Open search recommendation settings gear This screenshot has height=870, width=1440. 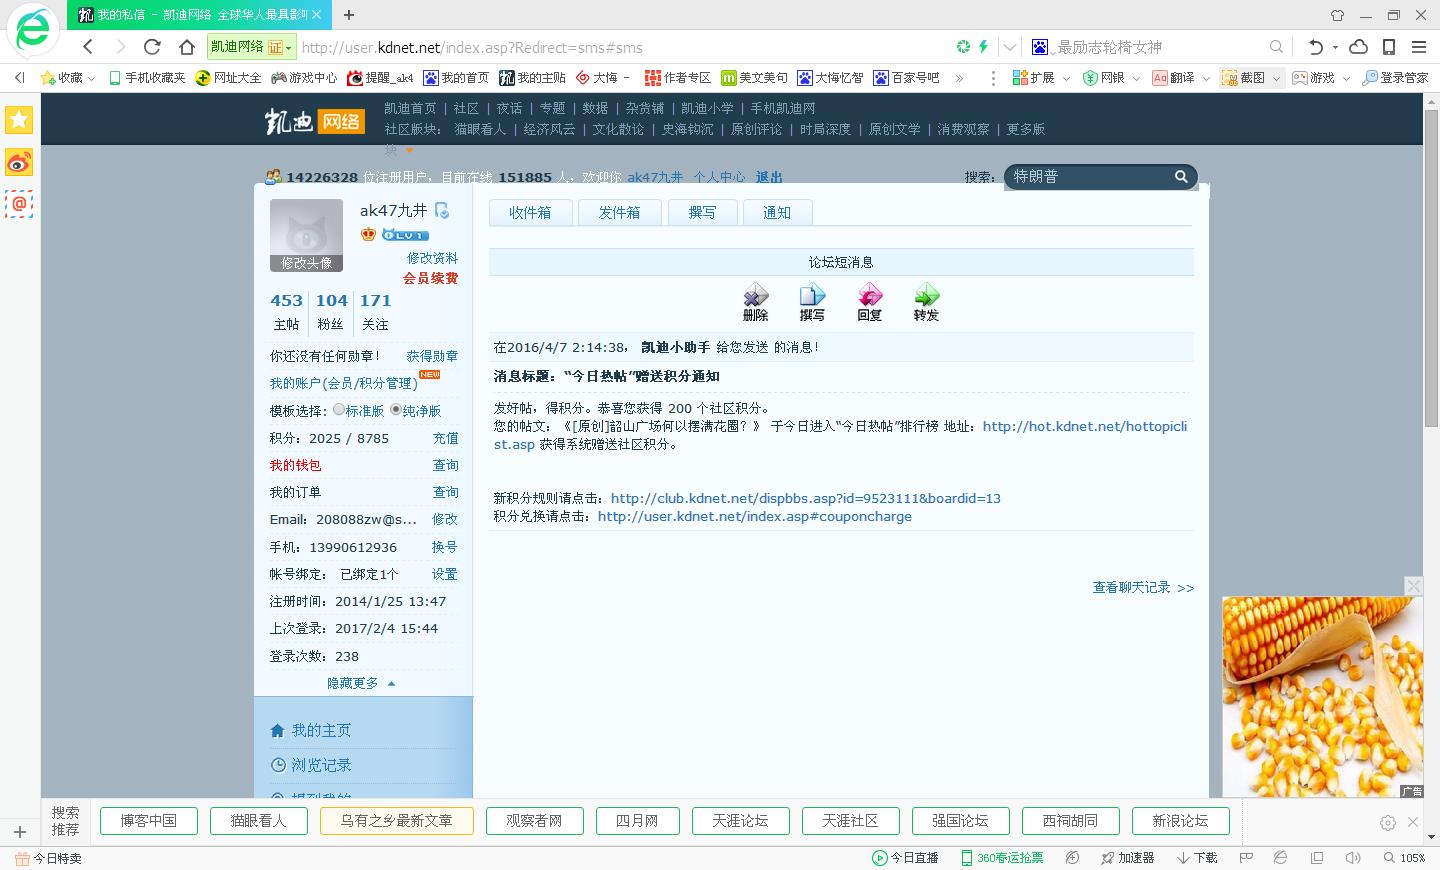pyautogui.click(x=1387, y=822)
